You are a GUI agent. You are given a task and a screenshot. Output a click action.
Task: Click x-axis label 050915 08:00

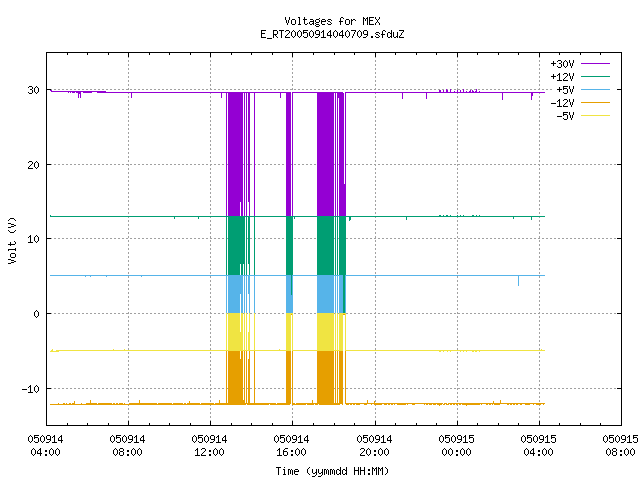[x=620, y=446]
